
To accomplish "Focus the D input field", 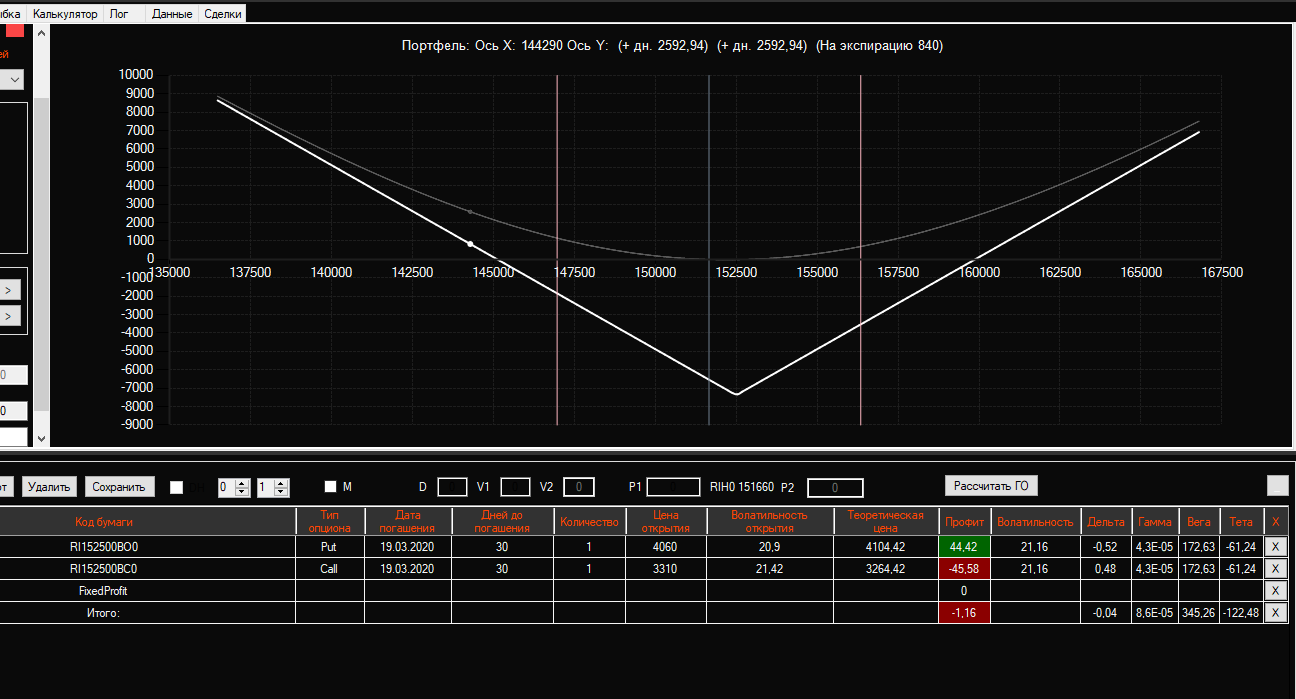I will tap(452, 487).
